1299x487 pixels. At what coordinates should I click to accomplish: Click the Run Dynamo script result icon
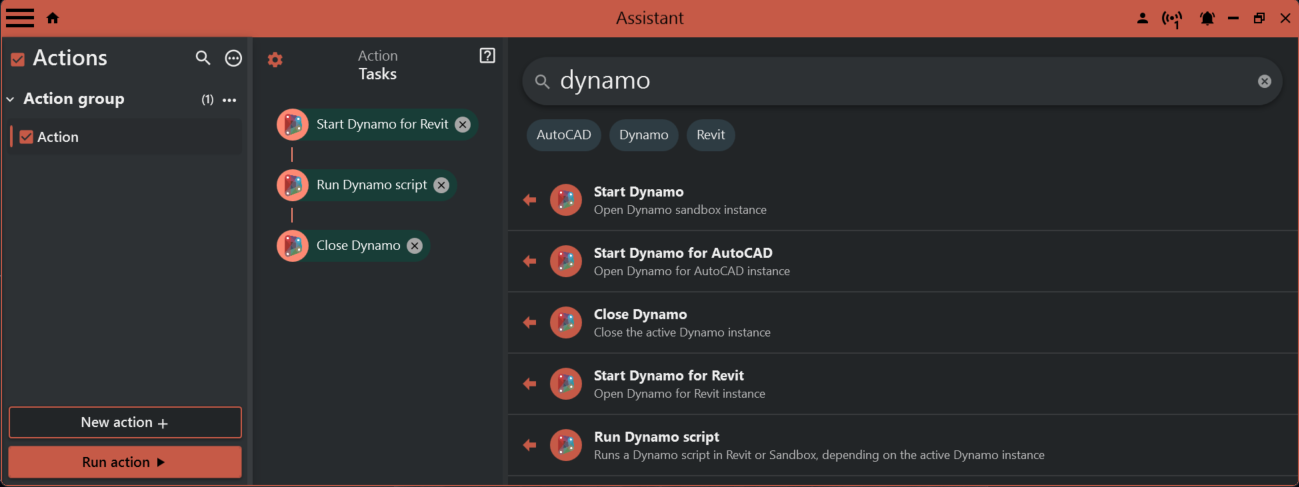pyautogui.click(x=566, y=445)
